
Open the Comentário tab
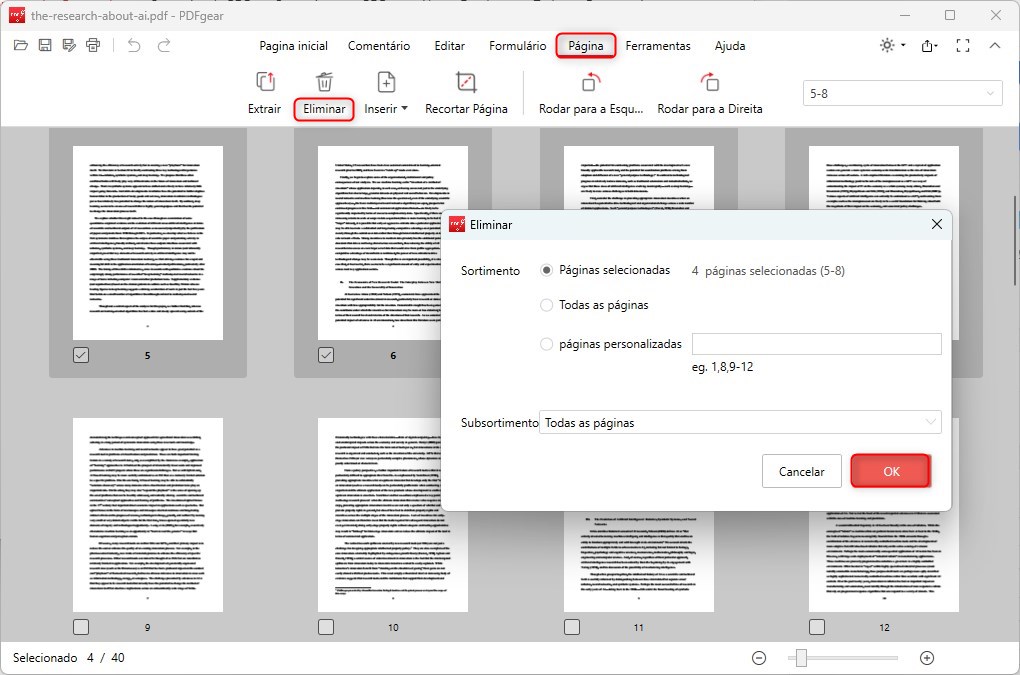(379, 45)
